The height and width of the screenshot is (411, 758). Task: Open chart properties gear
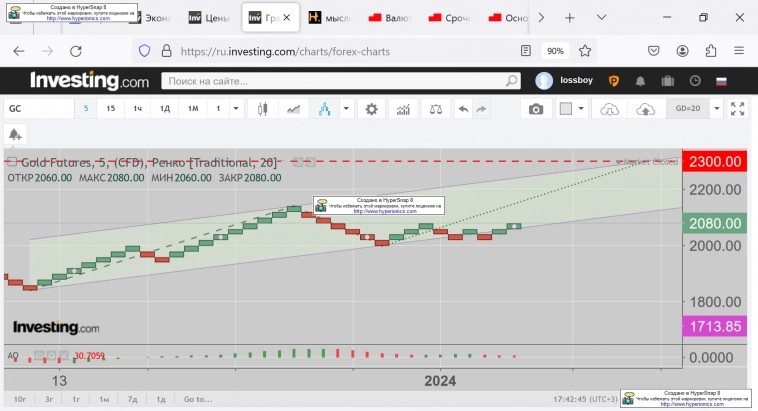tap(371, 109)
